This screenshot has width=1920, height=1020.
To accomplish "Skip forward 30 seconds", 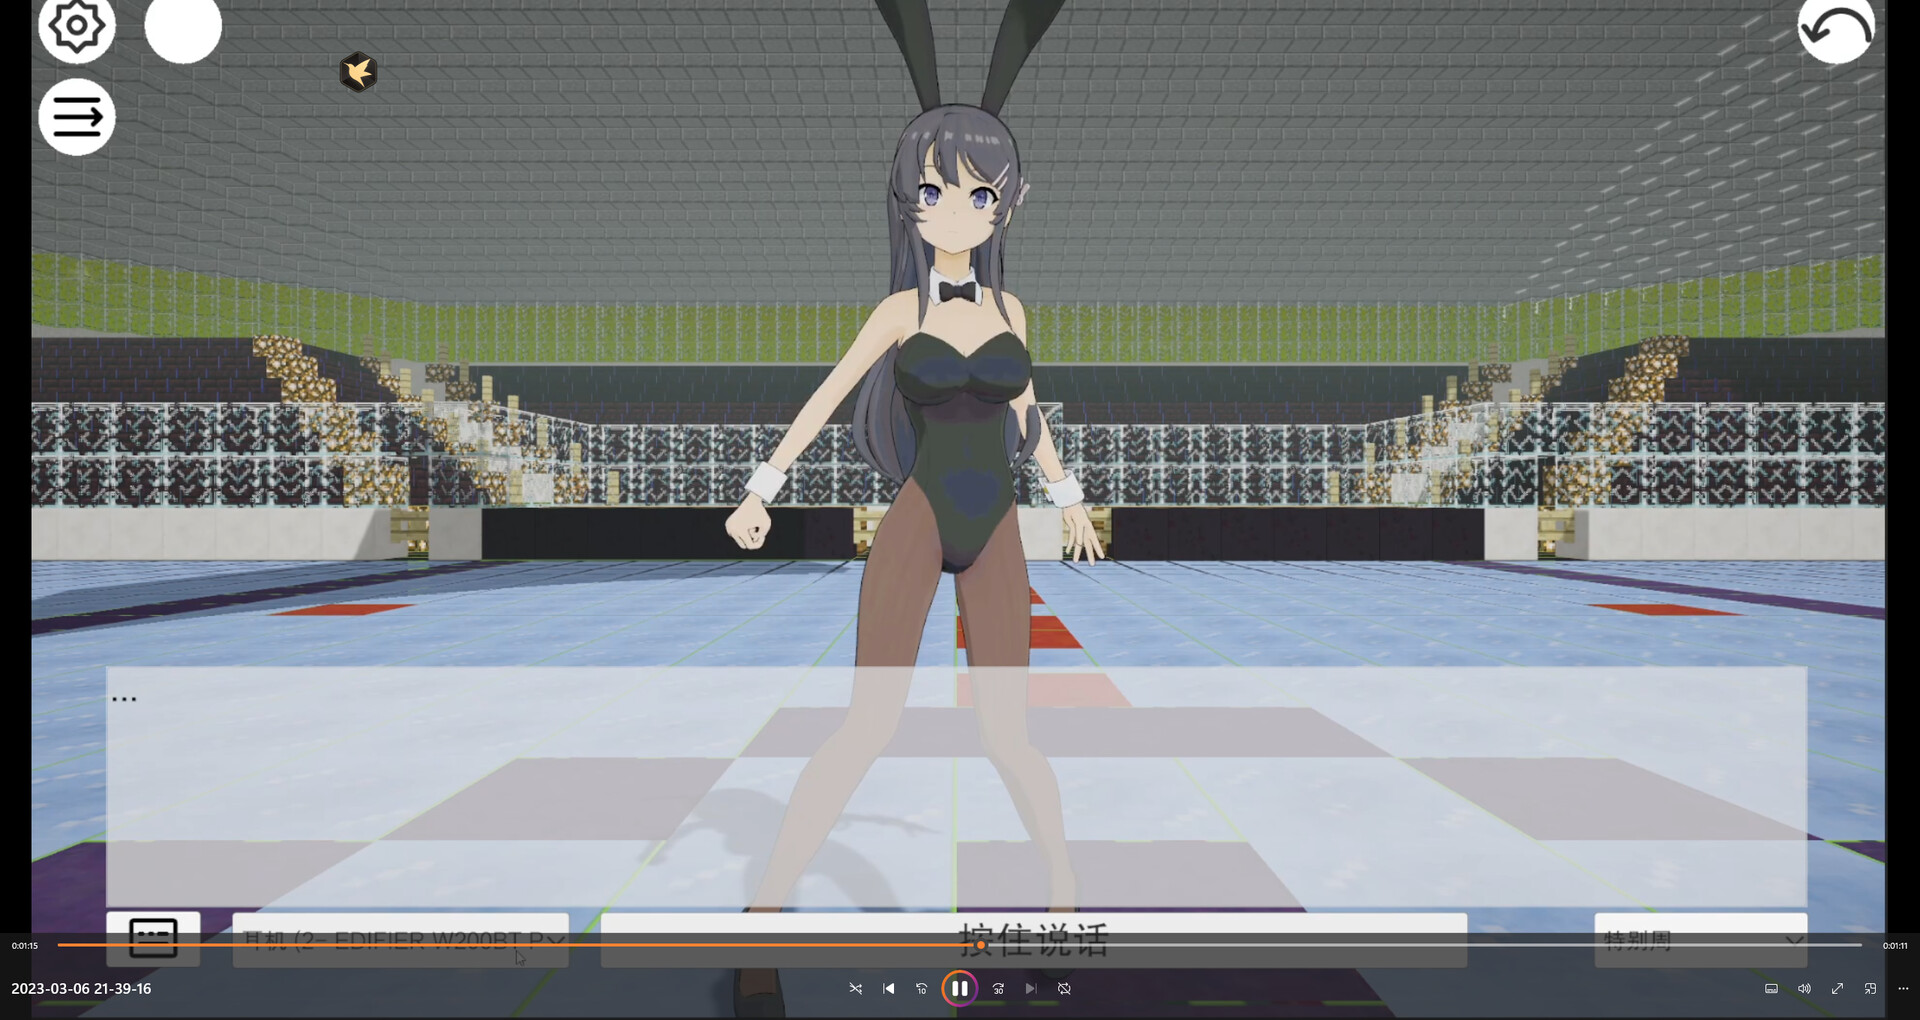I will (998, 988).
